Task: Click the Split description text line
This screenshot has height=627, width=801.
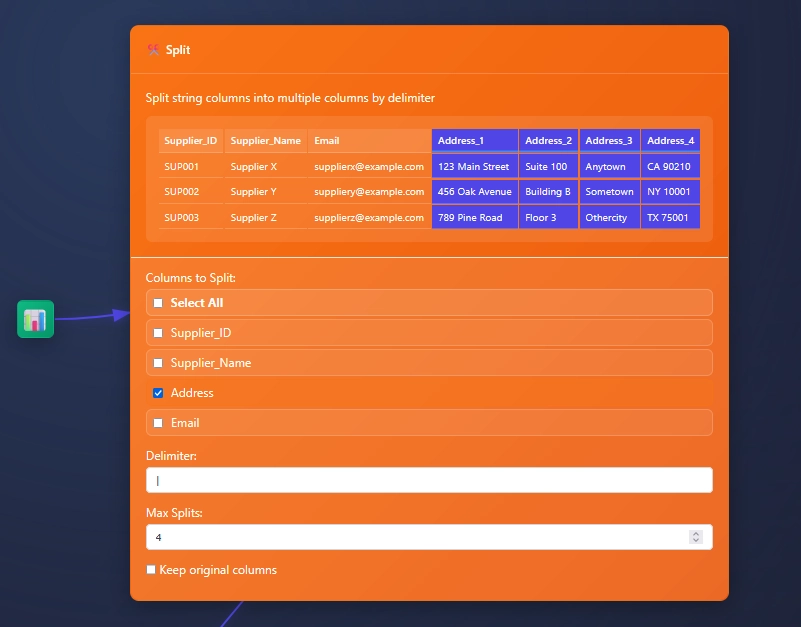Action: [x=290, y=98]
